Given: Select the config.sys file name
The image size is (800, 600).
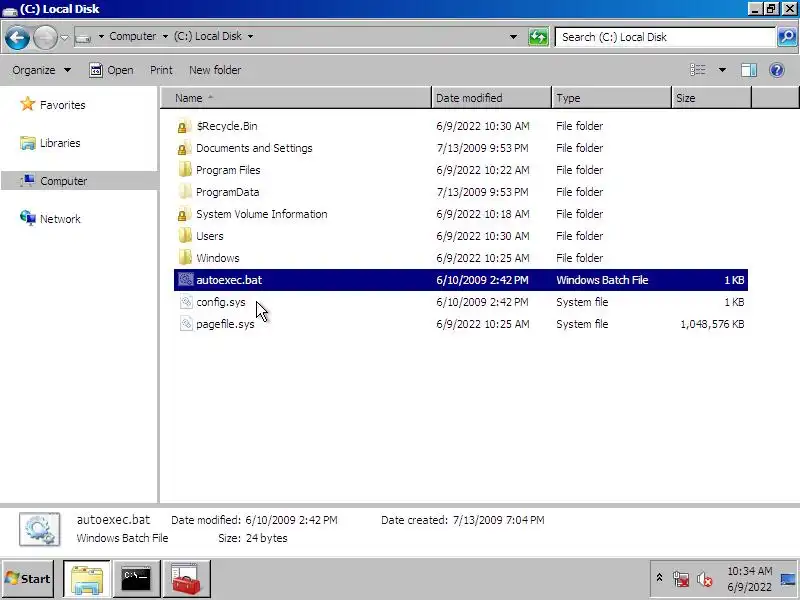Looking at the screenshot, I should coord(220,302).
